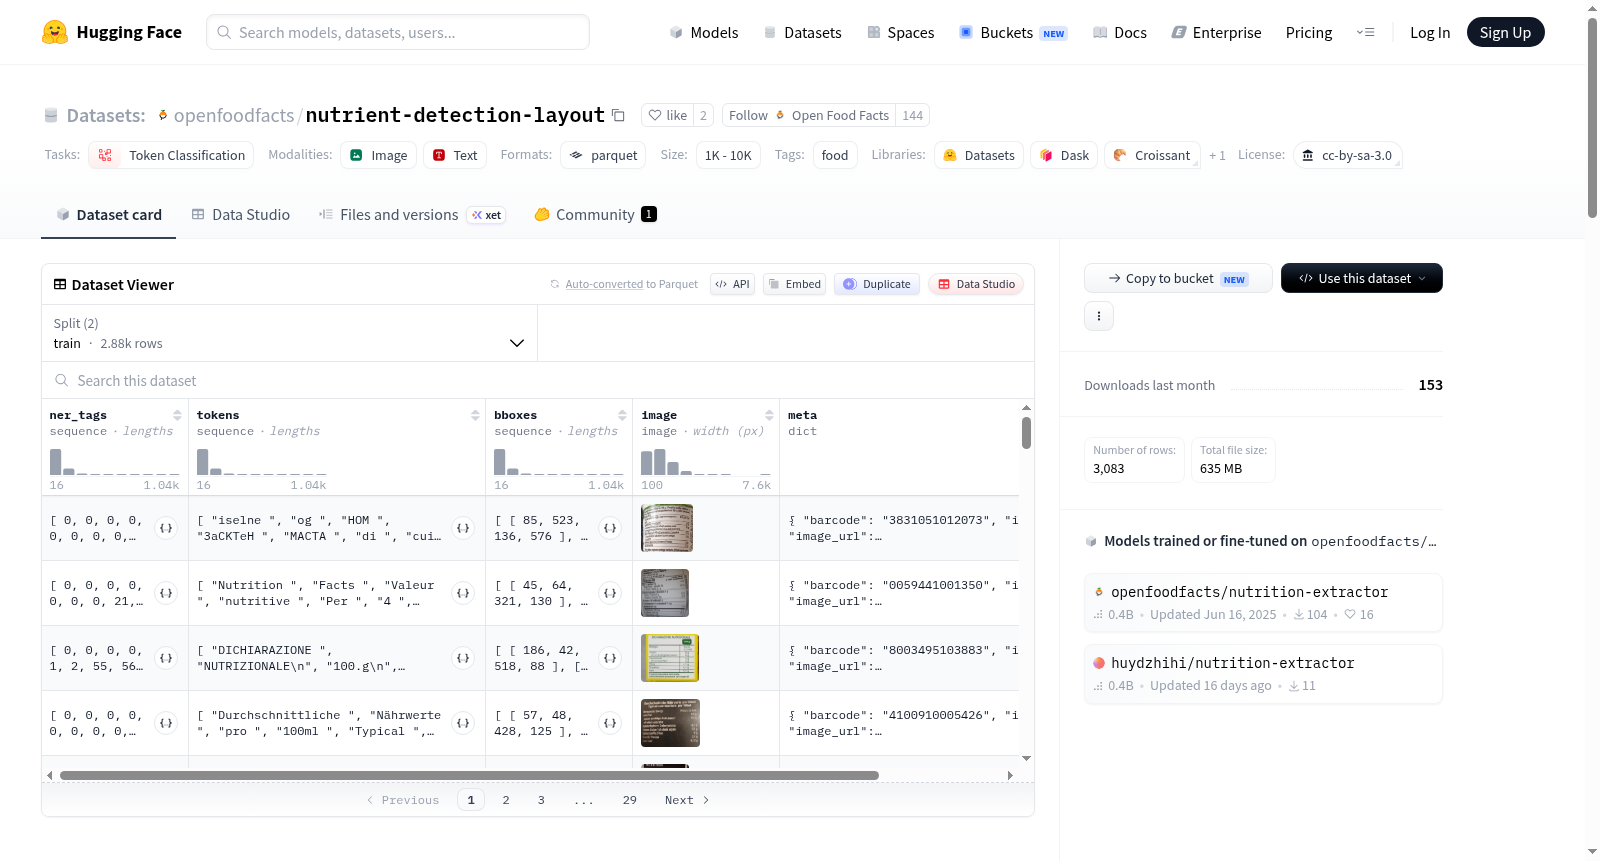
Task: Open the Community tab
Action: tap(596, 214)
